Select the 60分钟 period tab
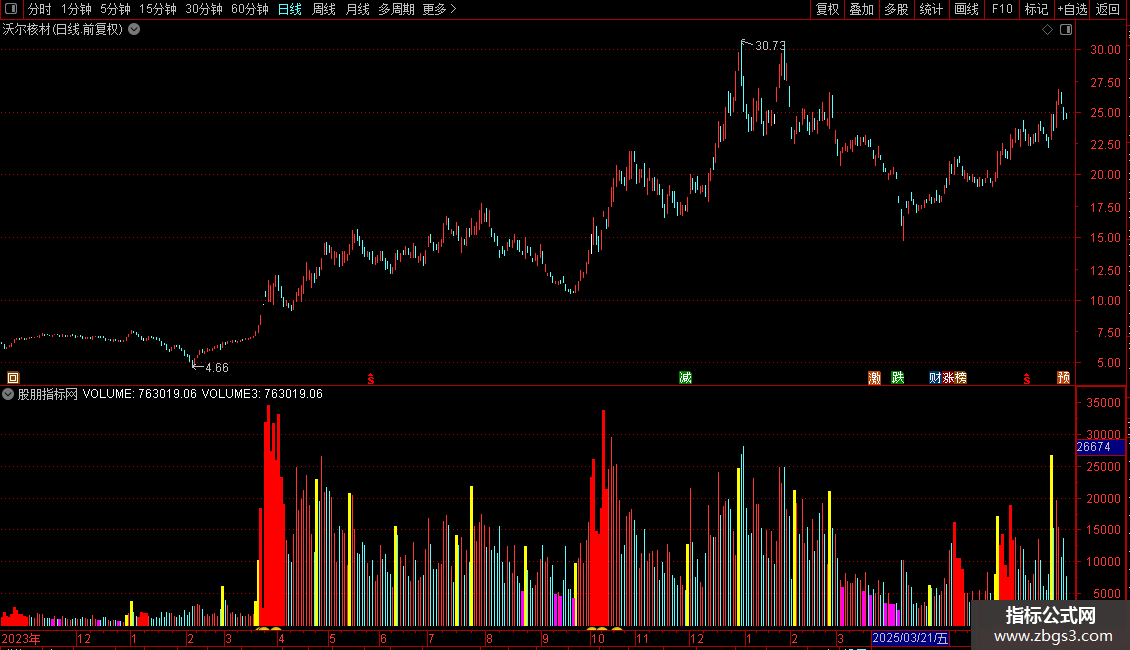Viewport: 1130px width, 650px height. pyautogui.click(x=249, y=9)
